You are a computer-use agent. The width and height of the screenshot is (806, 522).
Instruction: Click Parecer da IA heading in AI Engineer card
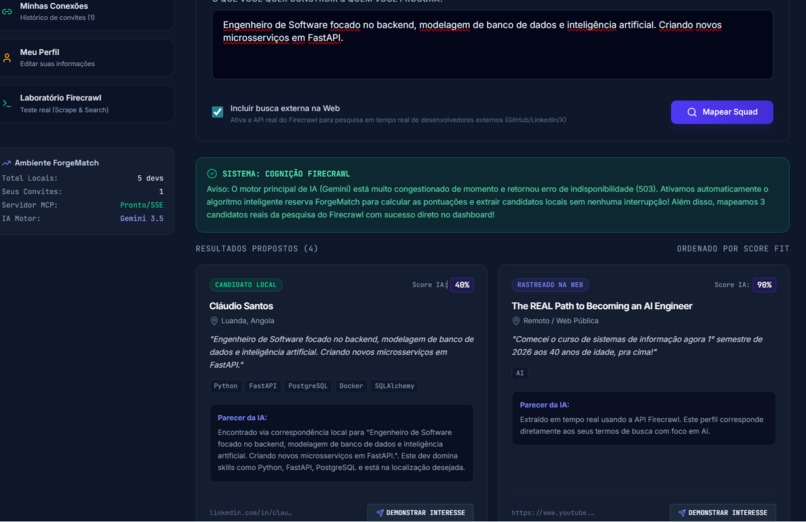(x=544, y=405)
